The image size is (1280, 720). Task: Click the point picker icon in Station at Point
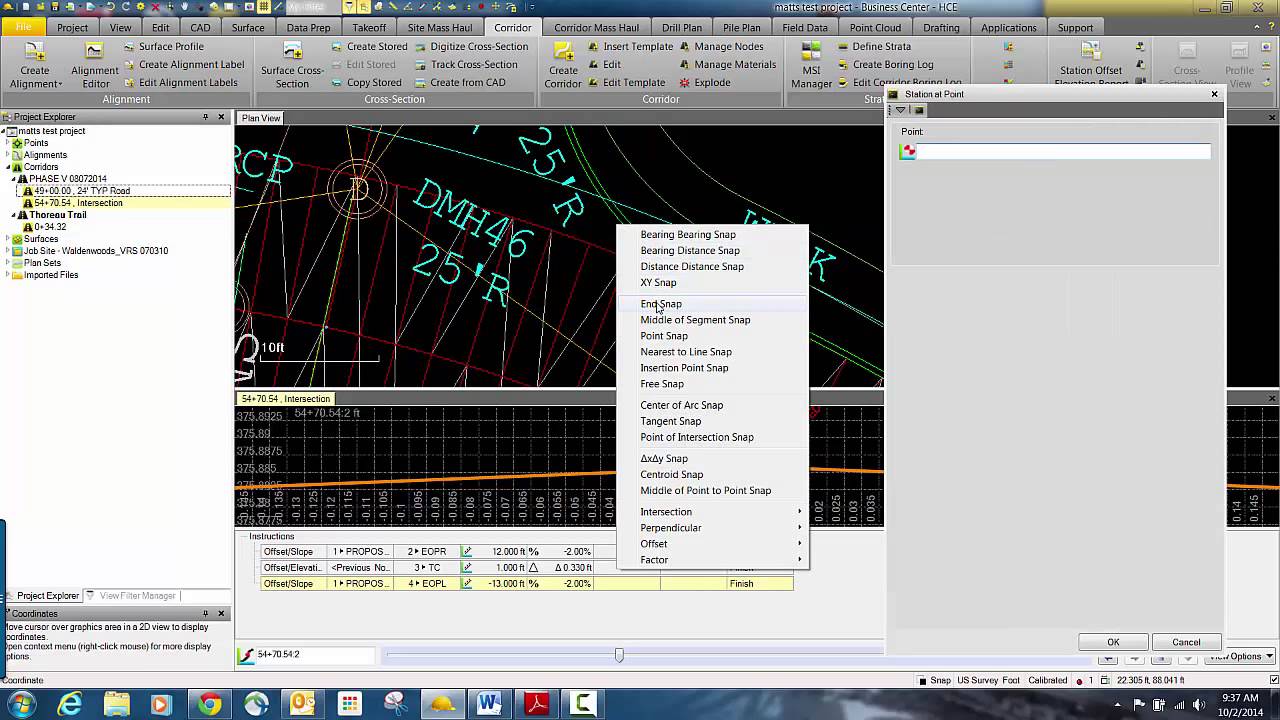[x=908, y=152]
